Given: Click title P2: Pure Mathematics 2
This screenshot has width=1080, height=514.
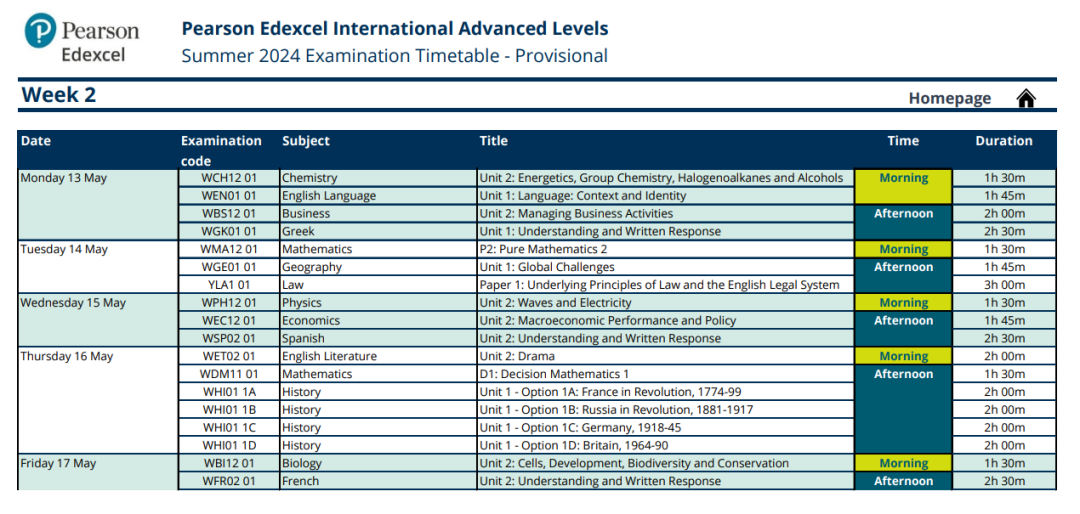Looking at the screenshot, I should 543,249.
